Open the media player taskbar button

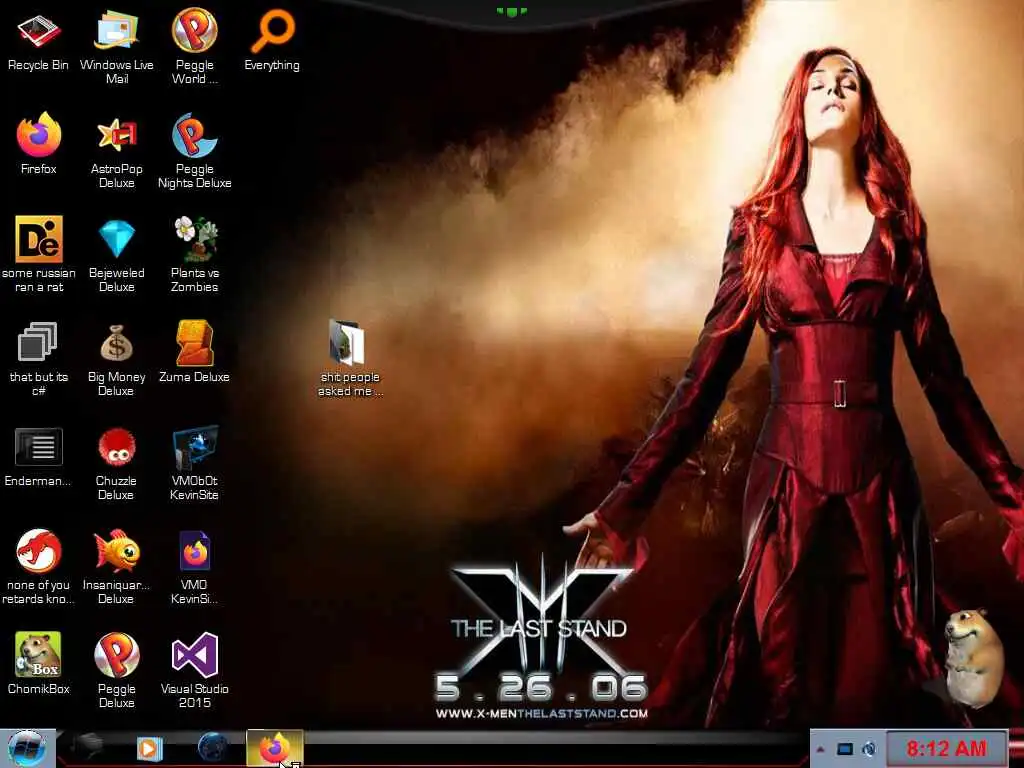click(149, 748)
